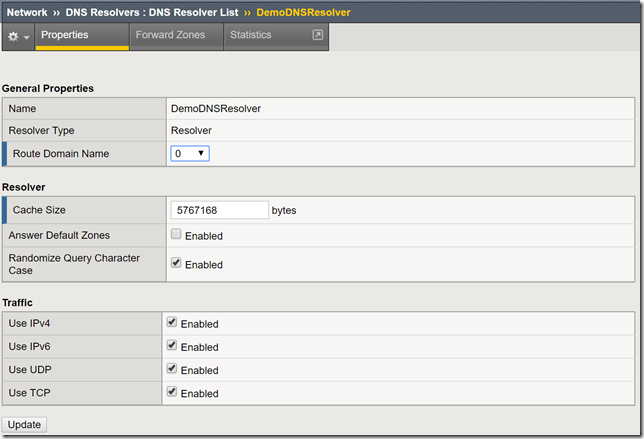Click the Update button

coord(24,424)
